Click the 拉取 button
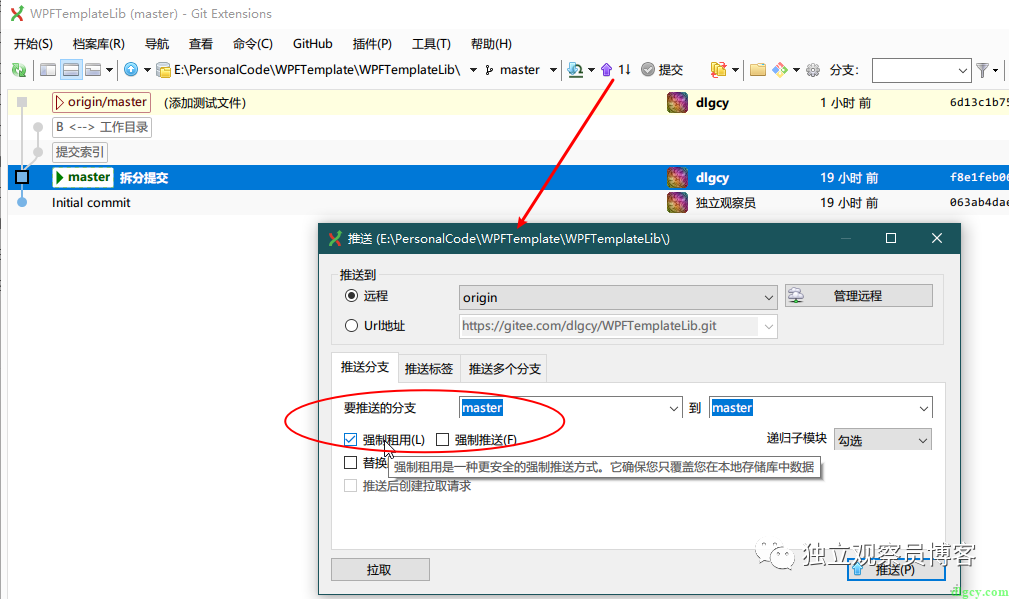 pyautogui.click(x=380, y=569)
